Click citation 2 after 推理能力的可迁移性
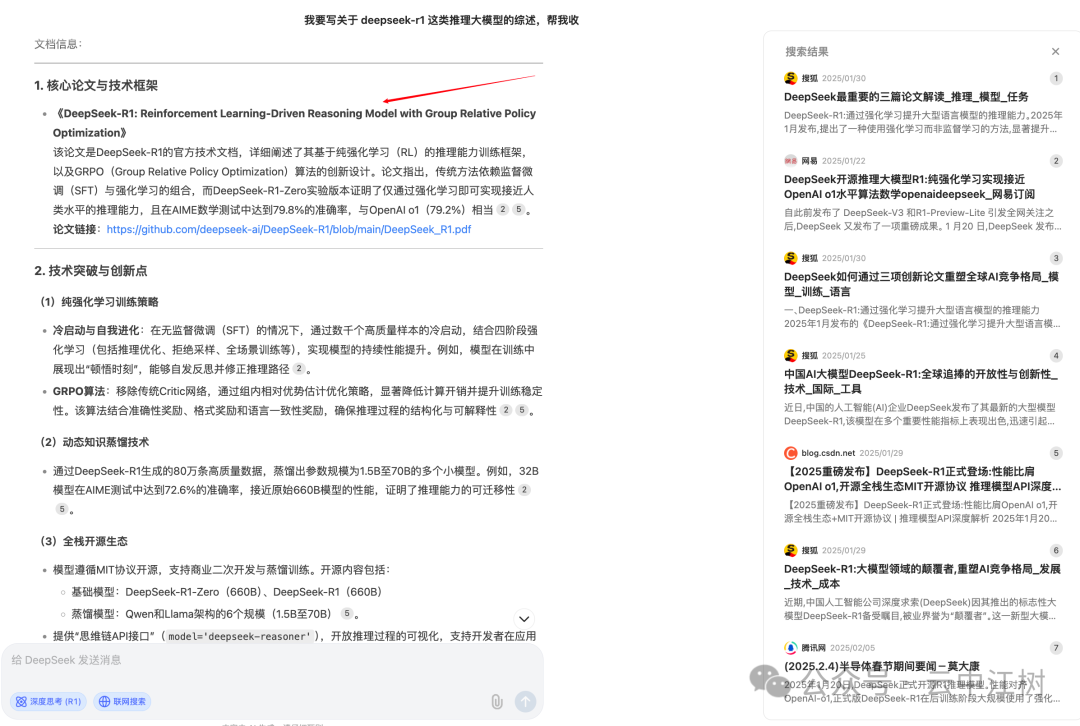Viewport: 1080px width, 726px height. [524, 490]
